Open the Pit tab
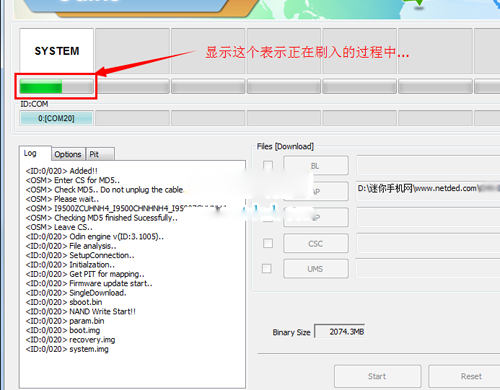 pyautogui.click(x=100, y=154)
